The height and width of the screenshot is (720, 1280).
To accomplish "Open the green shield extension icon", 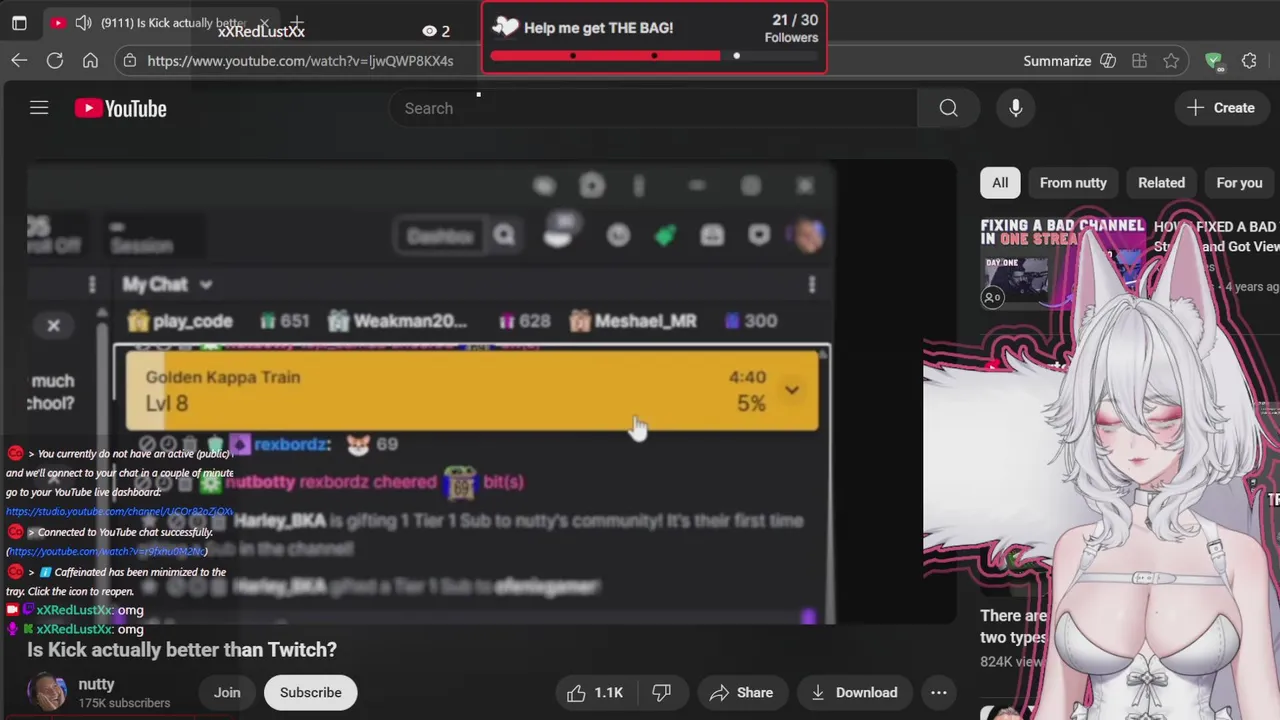I will tap(1214, 61).
